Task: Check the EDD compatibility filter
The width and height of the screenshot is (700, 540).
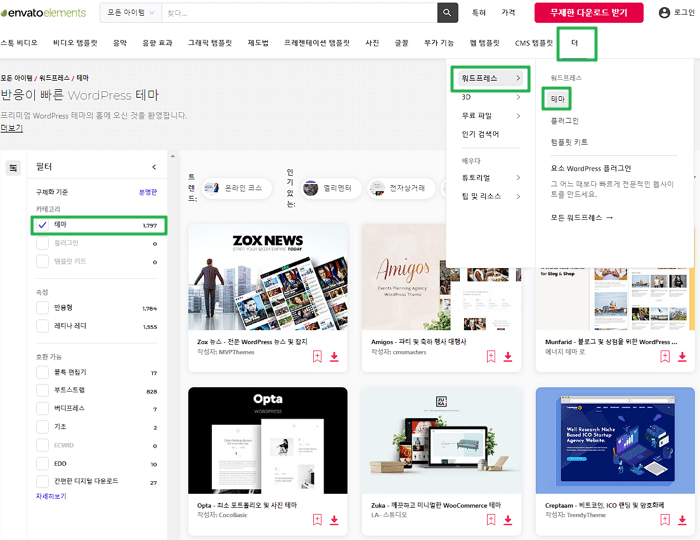Action: click(x=42, y=464)
